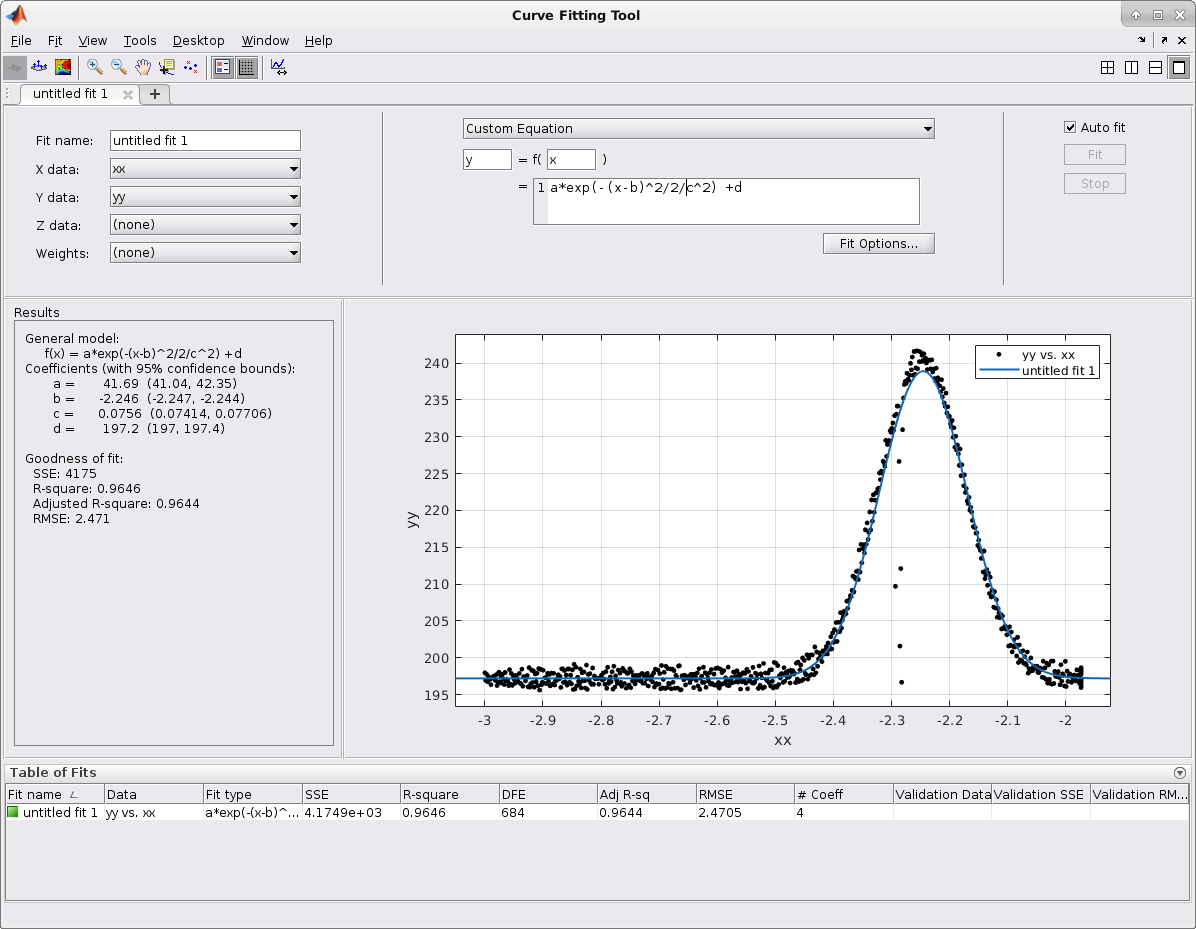
Task: Toggle the Grid toolbar button
Action: tap(246, 67)
